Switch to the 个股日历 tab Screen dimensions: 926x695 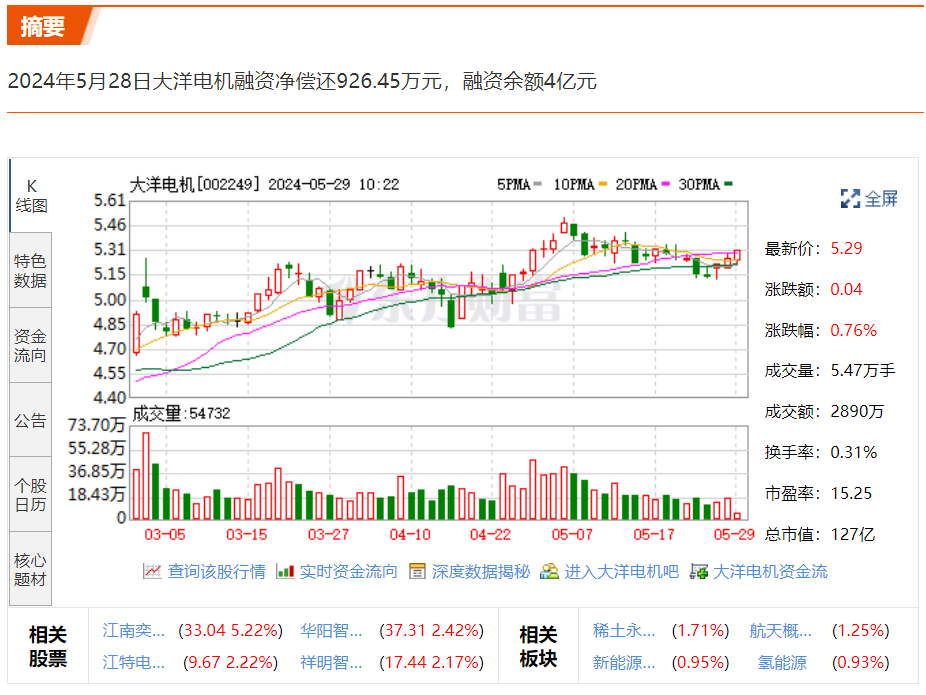tap(31, 494)
